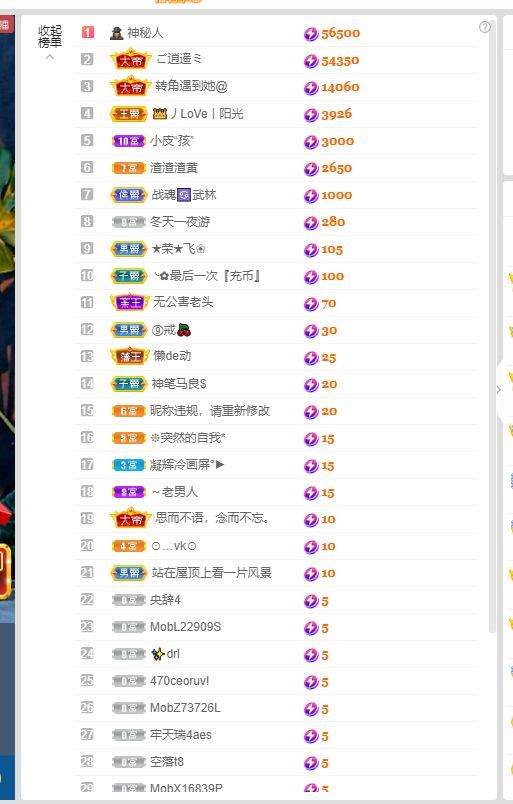
Task: Select the 10富 badge of 小皮°孩°
Action: click(x=129, y=141)
